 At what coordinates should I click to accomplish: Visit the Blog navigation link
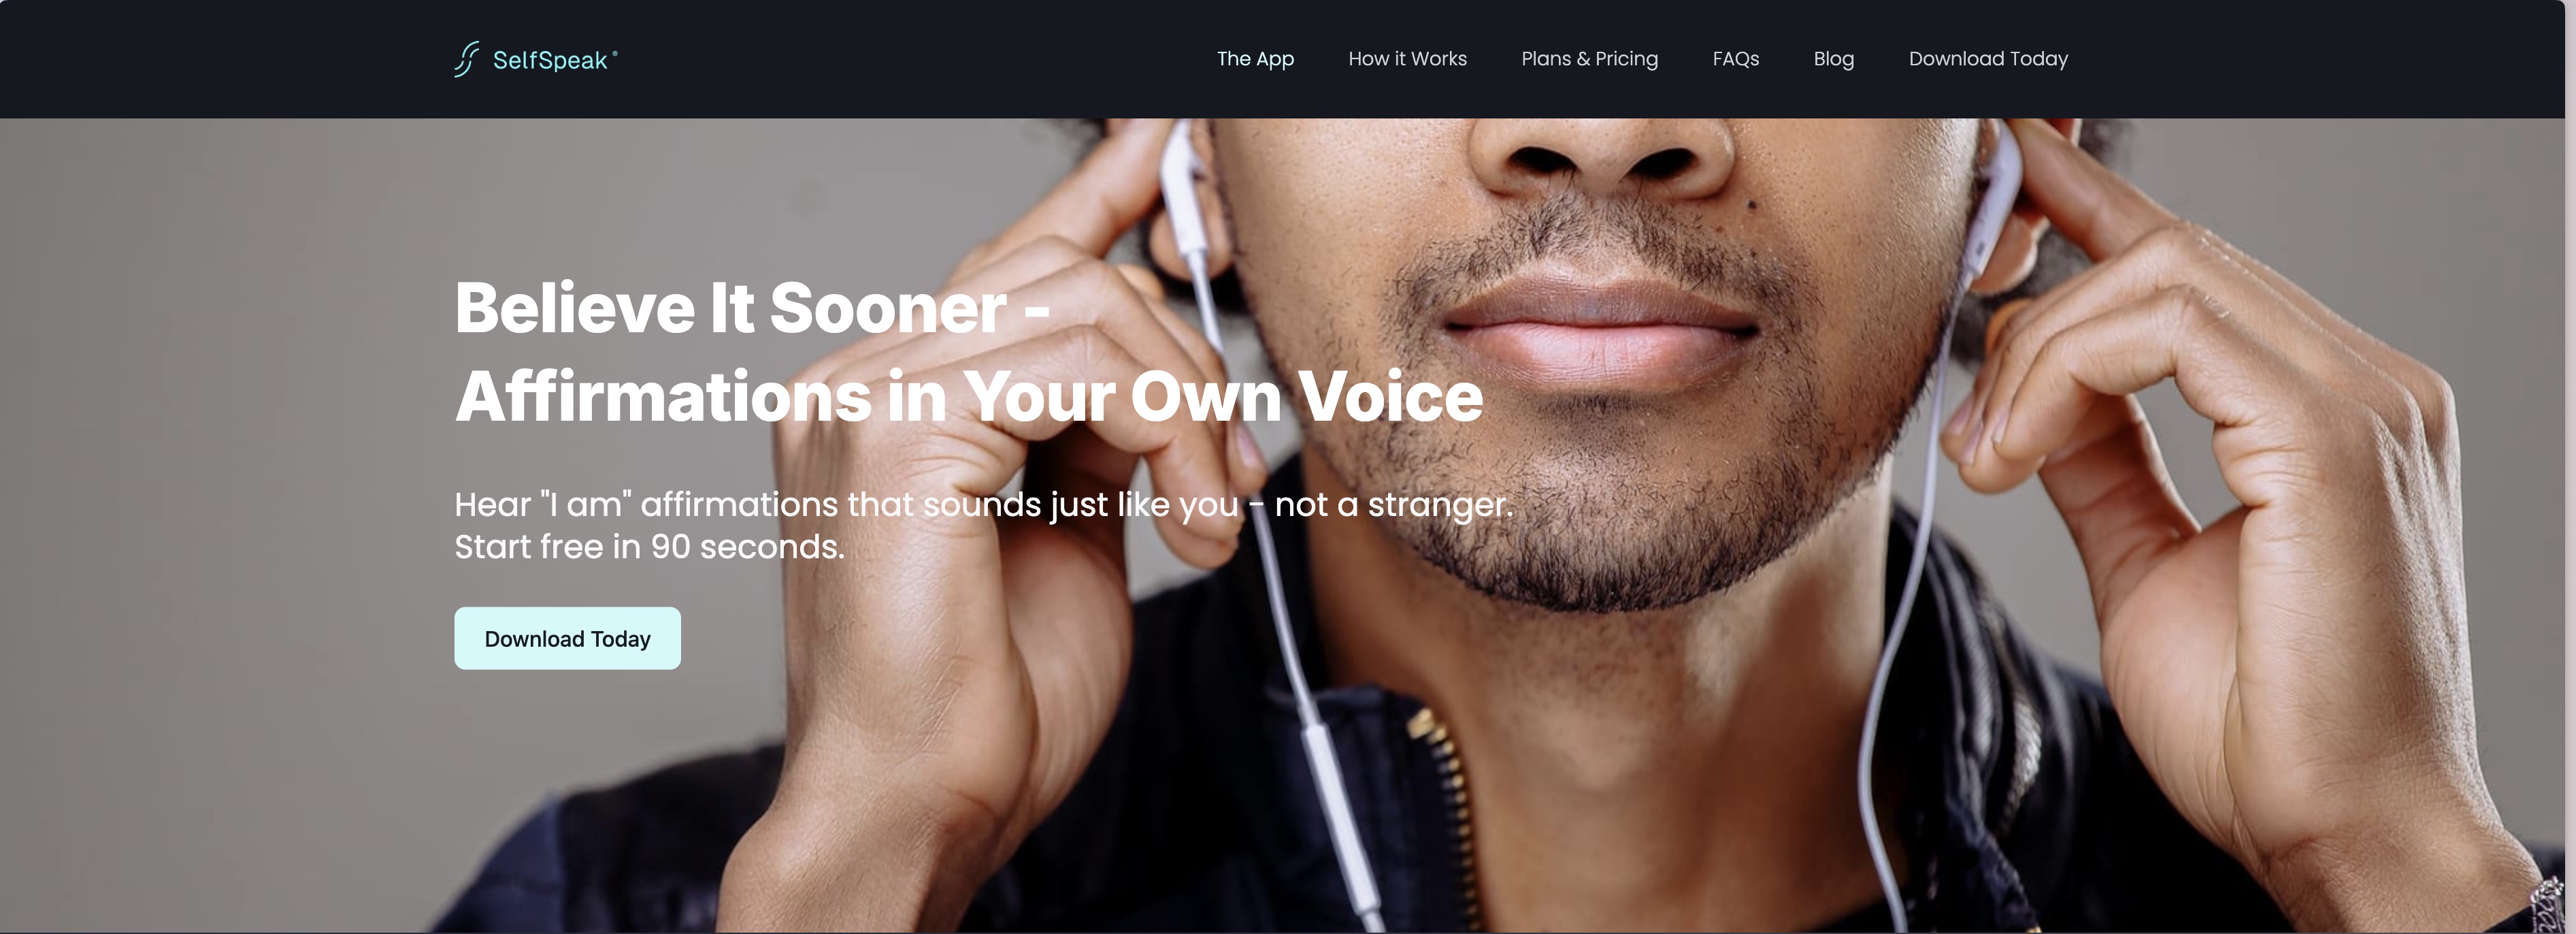1833,59
